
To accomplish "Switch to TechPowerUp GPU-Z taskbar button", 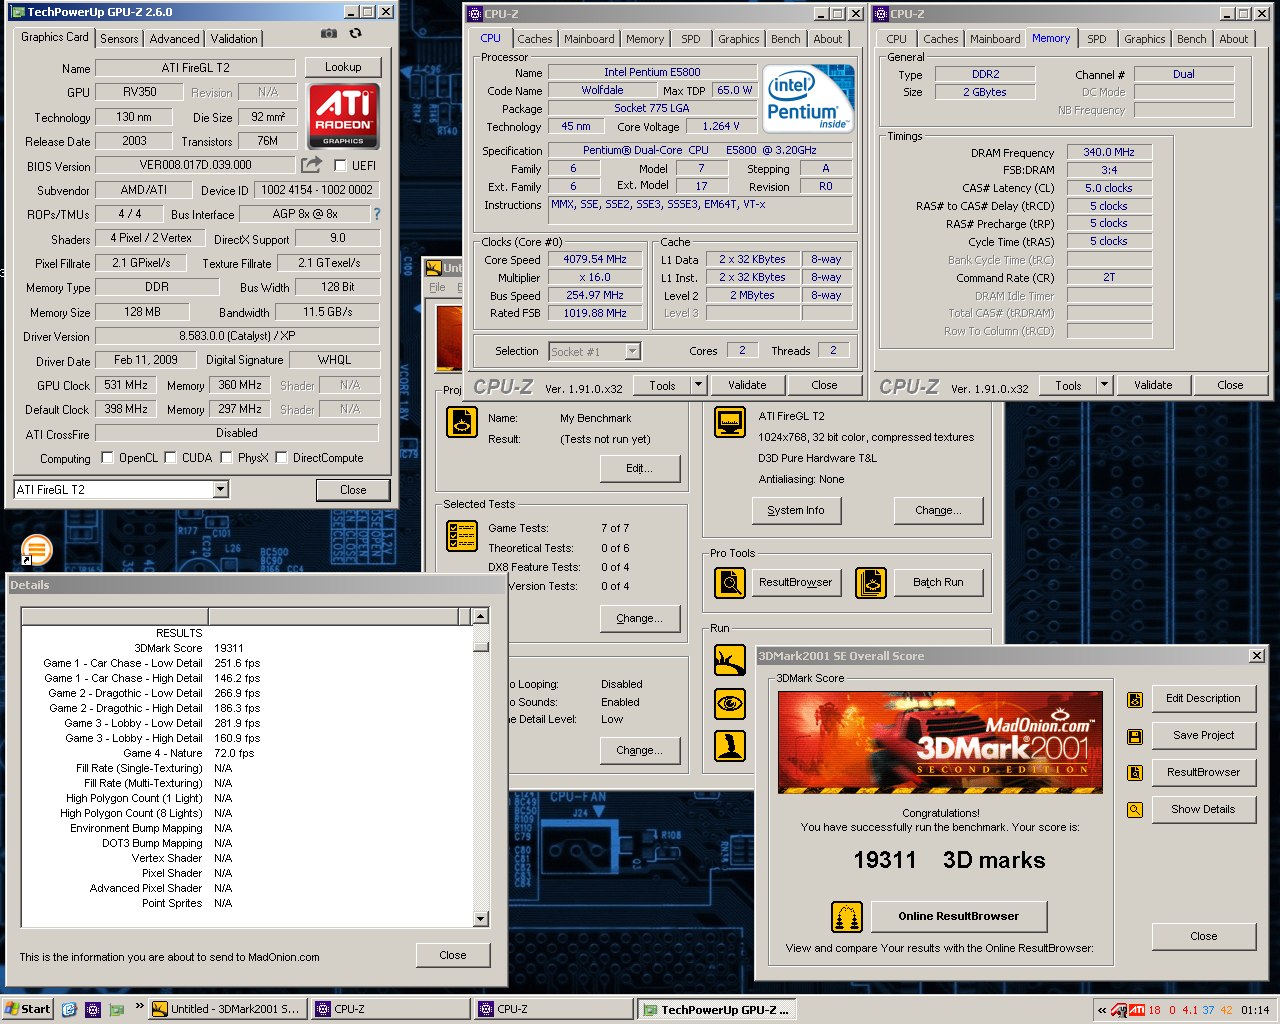I will [x=716, y=1010].
